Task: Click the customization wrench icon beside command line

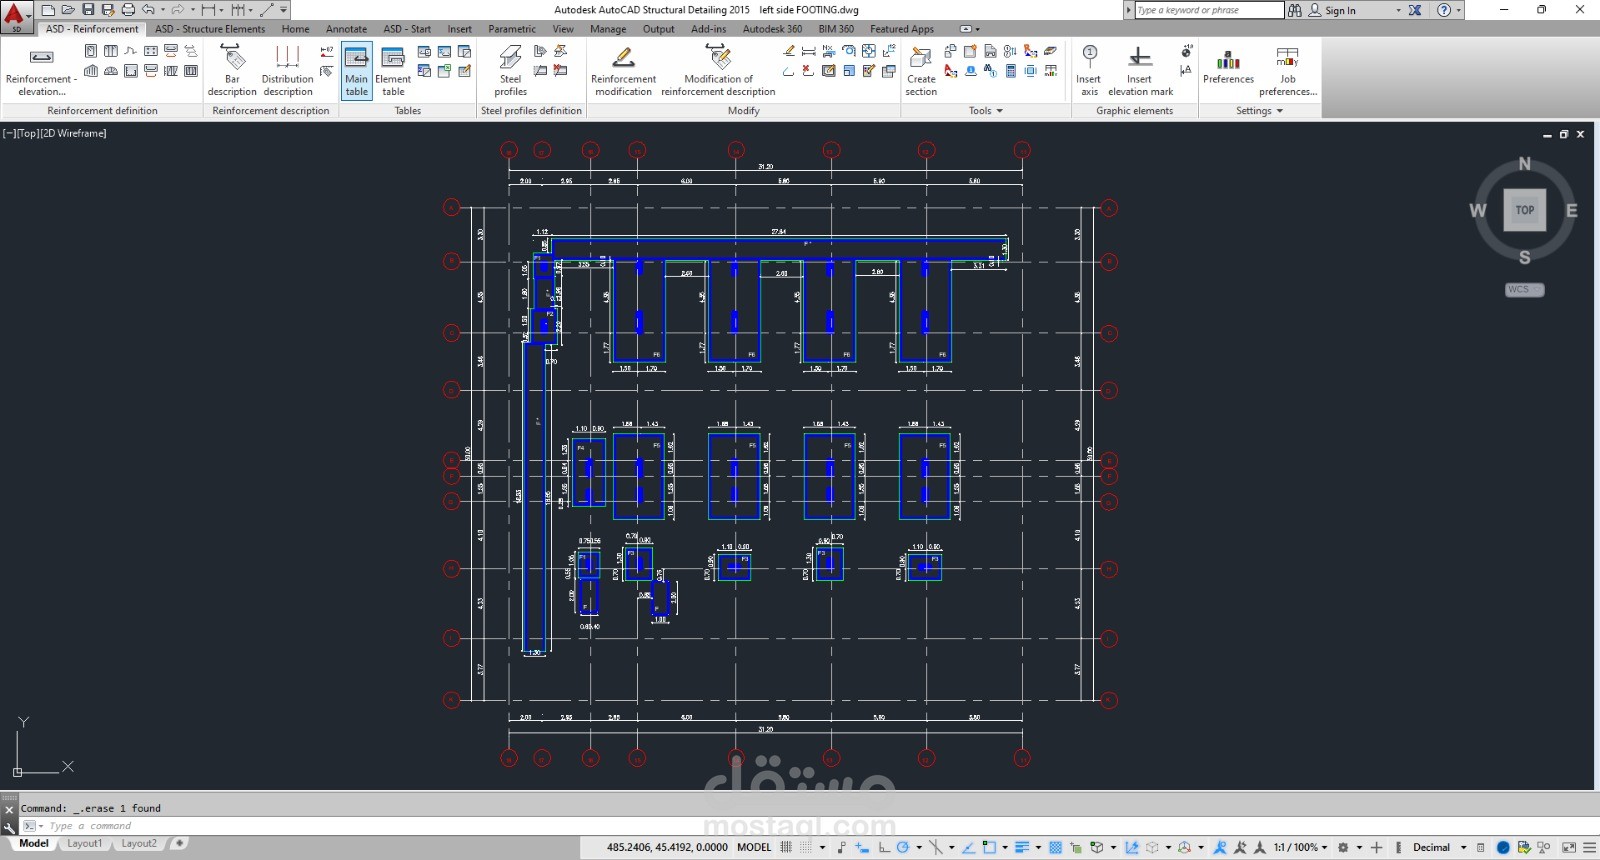Action: click(x=10, y=826)
